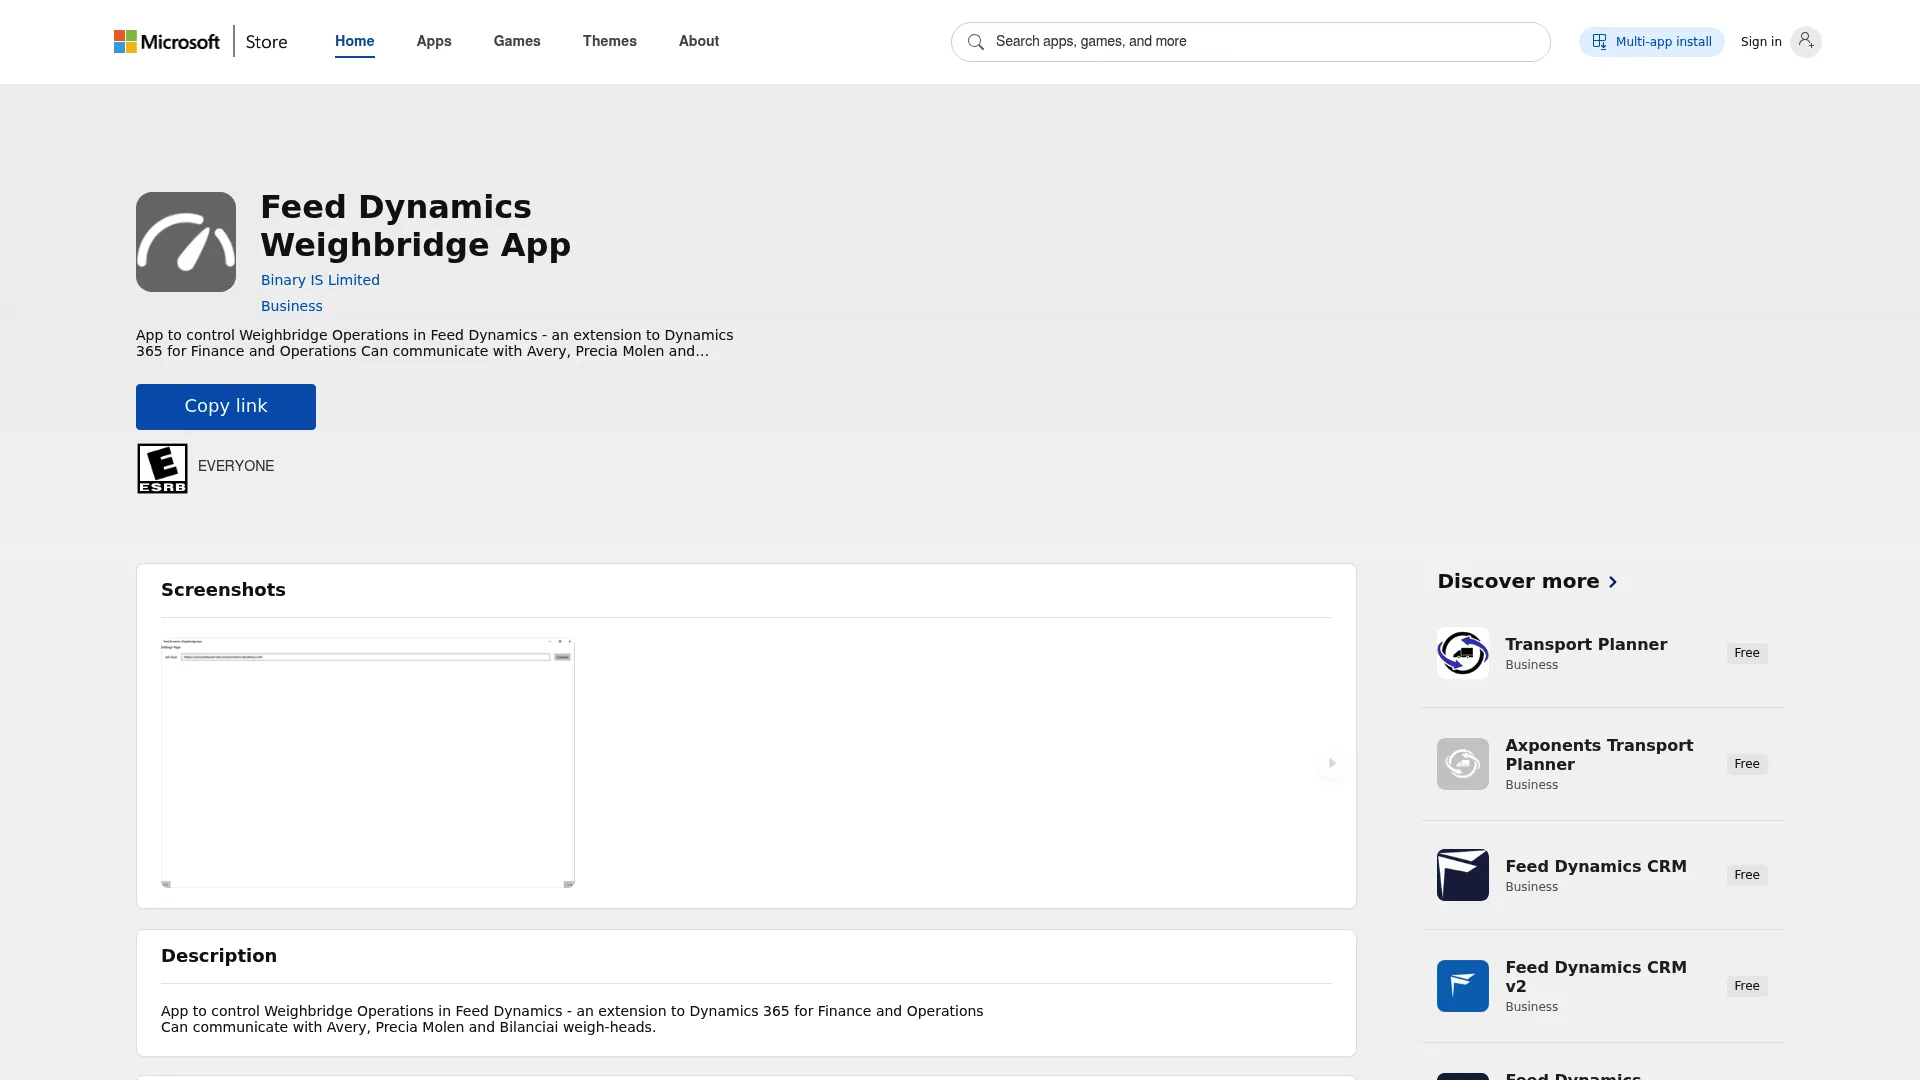Click the Copy link button
The width and height of the screenshot is (1920, 1080).
tap(226, 407)
